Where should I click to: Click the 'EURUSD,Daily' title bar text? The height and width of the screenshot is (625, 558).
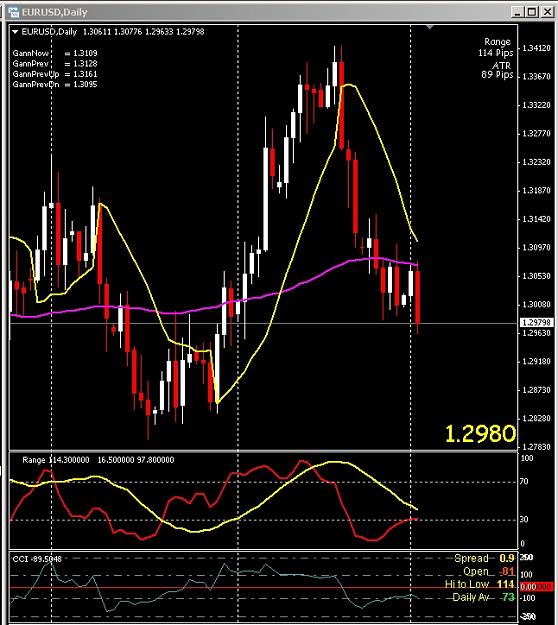coord(54,12)
